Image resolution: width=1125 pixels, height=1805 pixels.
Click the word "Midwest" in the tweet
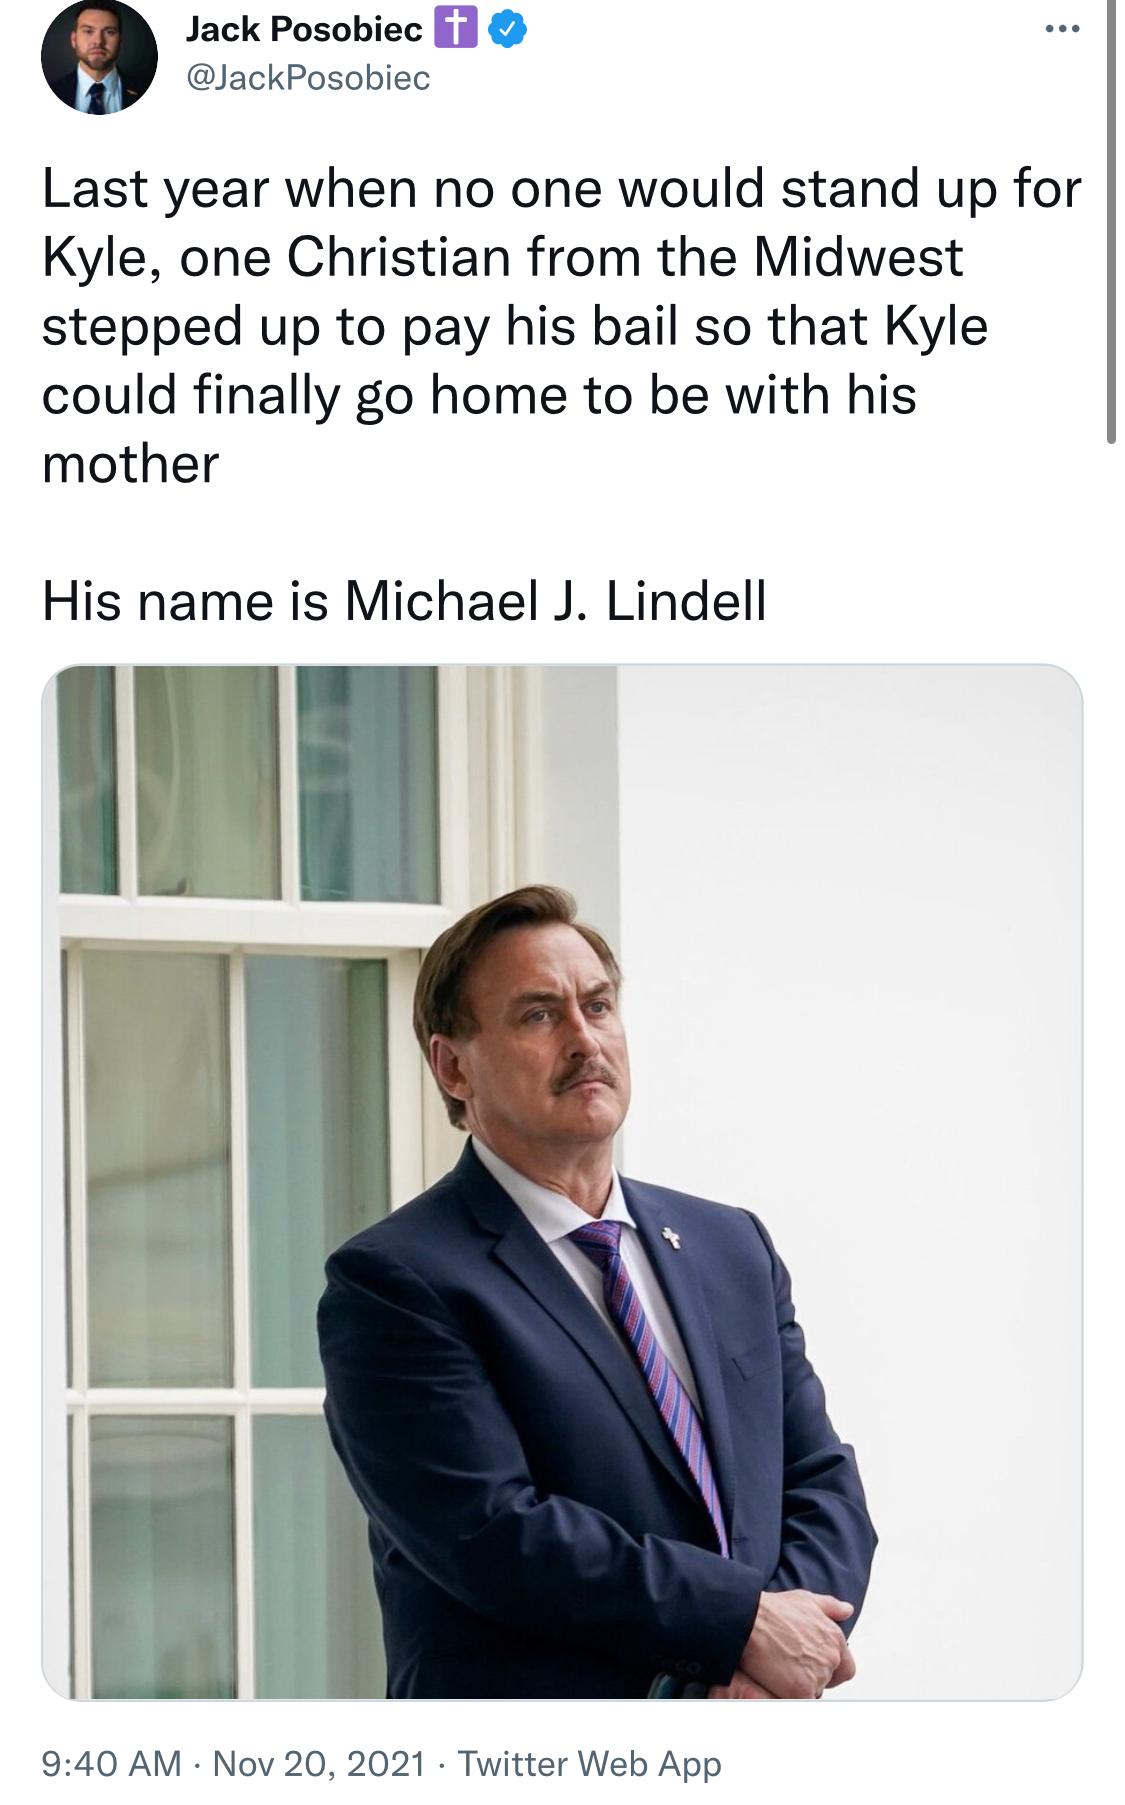tap(858, 257)
